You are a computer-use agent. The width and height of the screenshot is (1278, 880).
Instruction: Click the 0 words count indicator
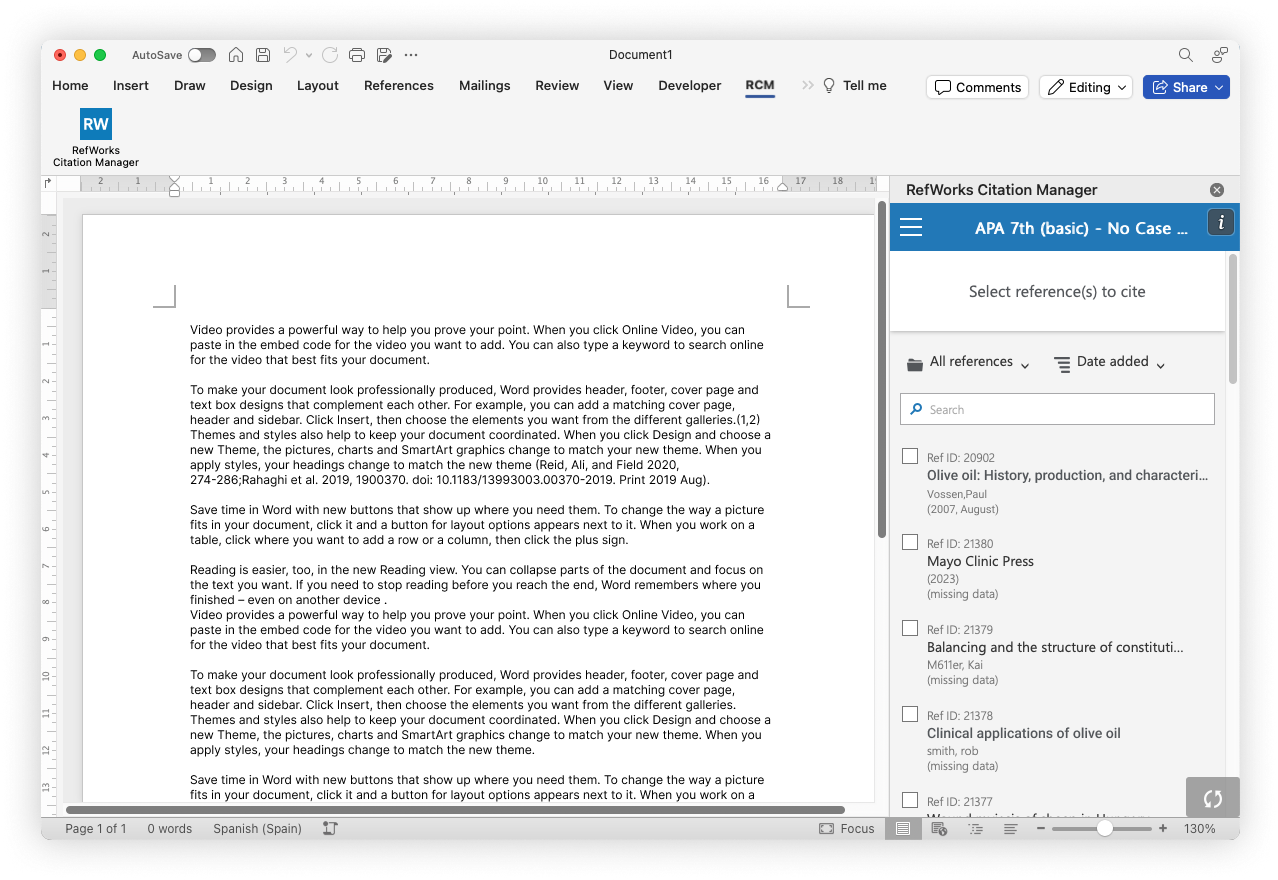coord(170,829)
